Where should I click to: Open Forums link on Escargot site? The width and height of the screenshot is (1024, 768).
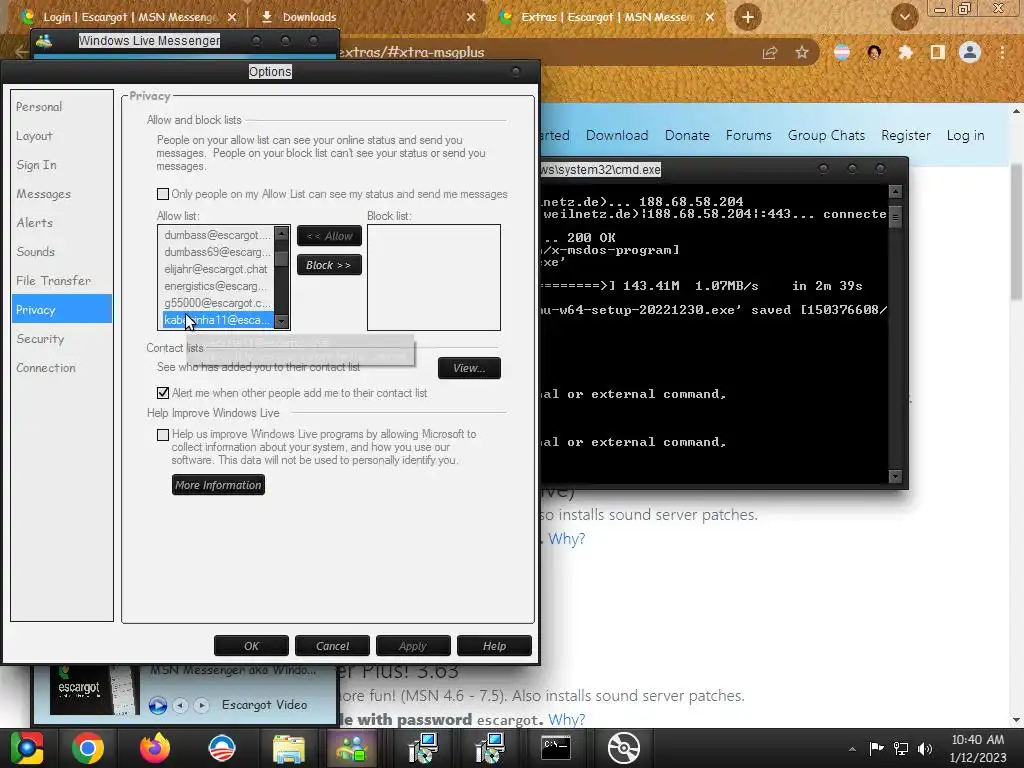tap(748, 135)
